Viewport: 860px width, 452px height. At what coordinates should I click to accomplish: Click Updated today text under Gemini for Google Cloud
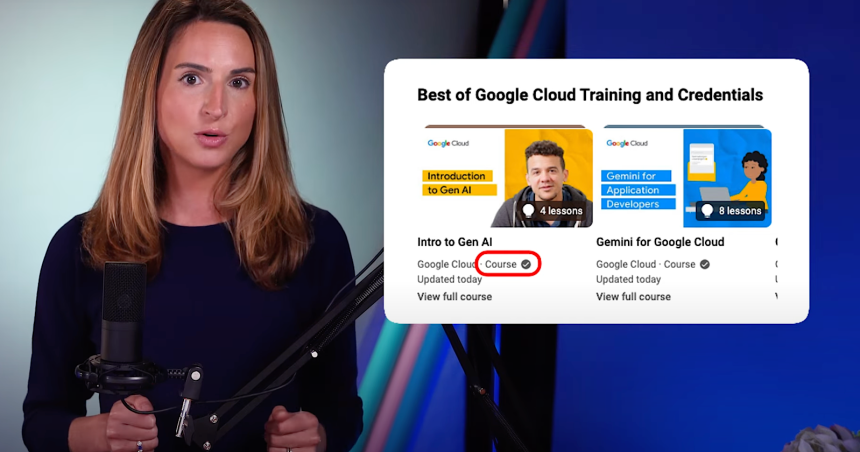point(628,279)
